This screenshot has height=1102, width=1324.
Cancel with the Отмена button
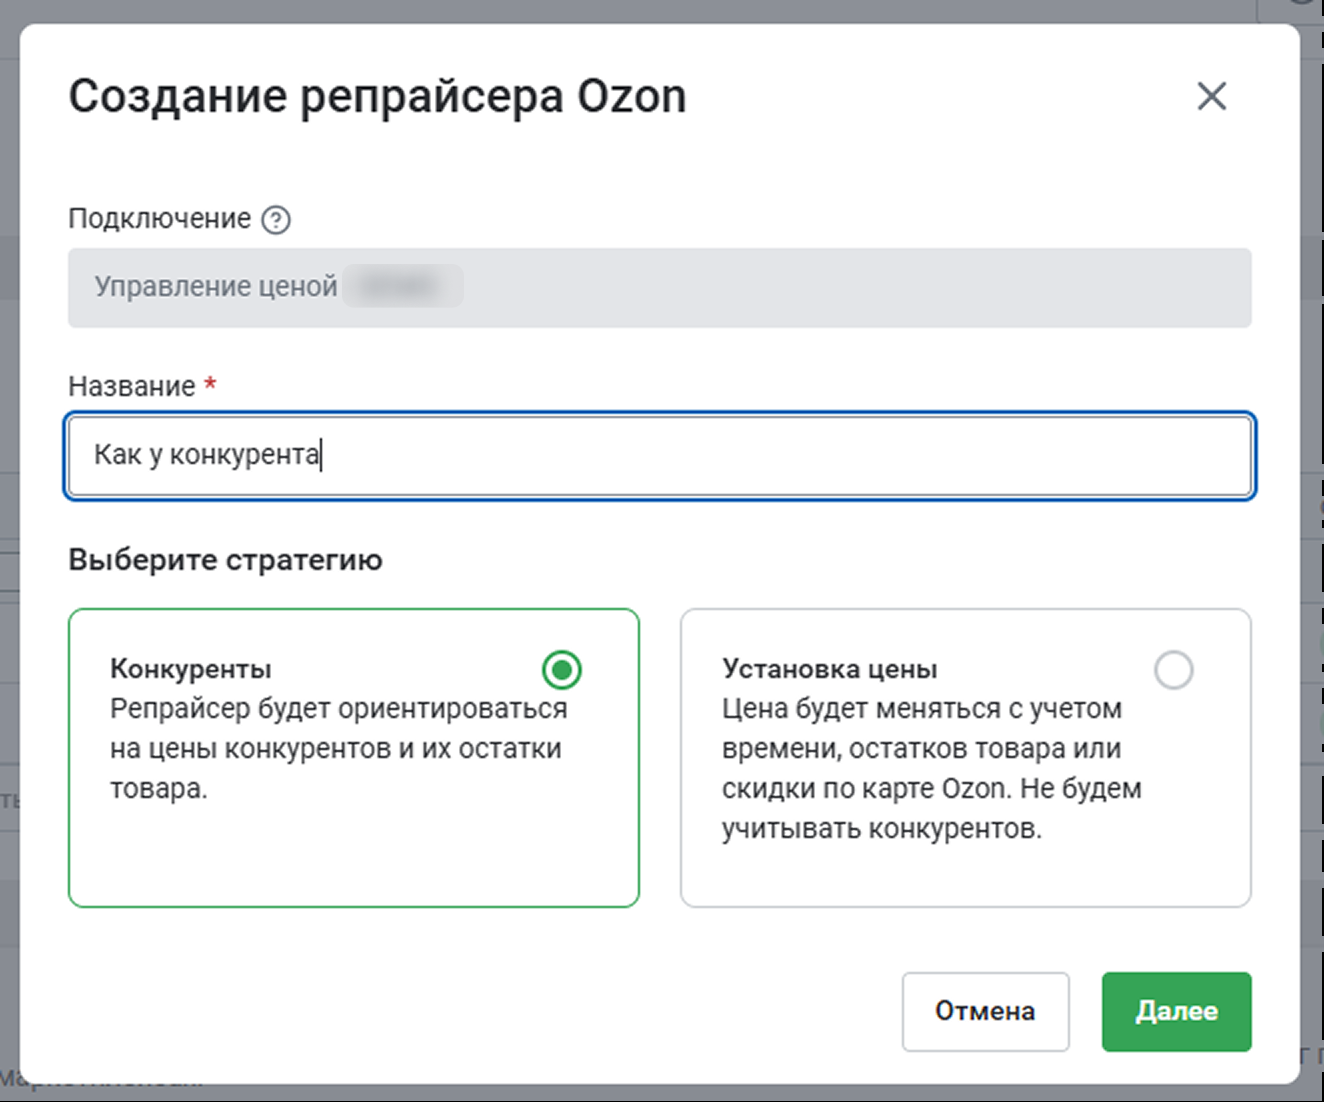point(985,1011)
